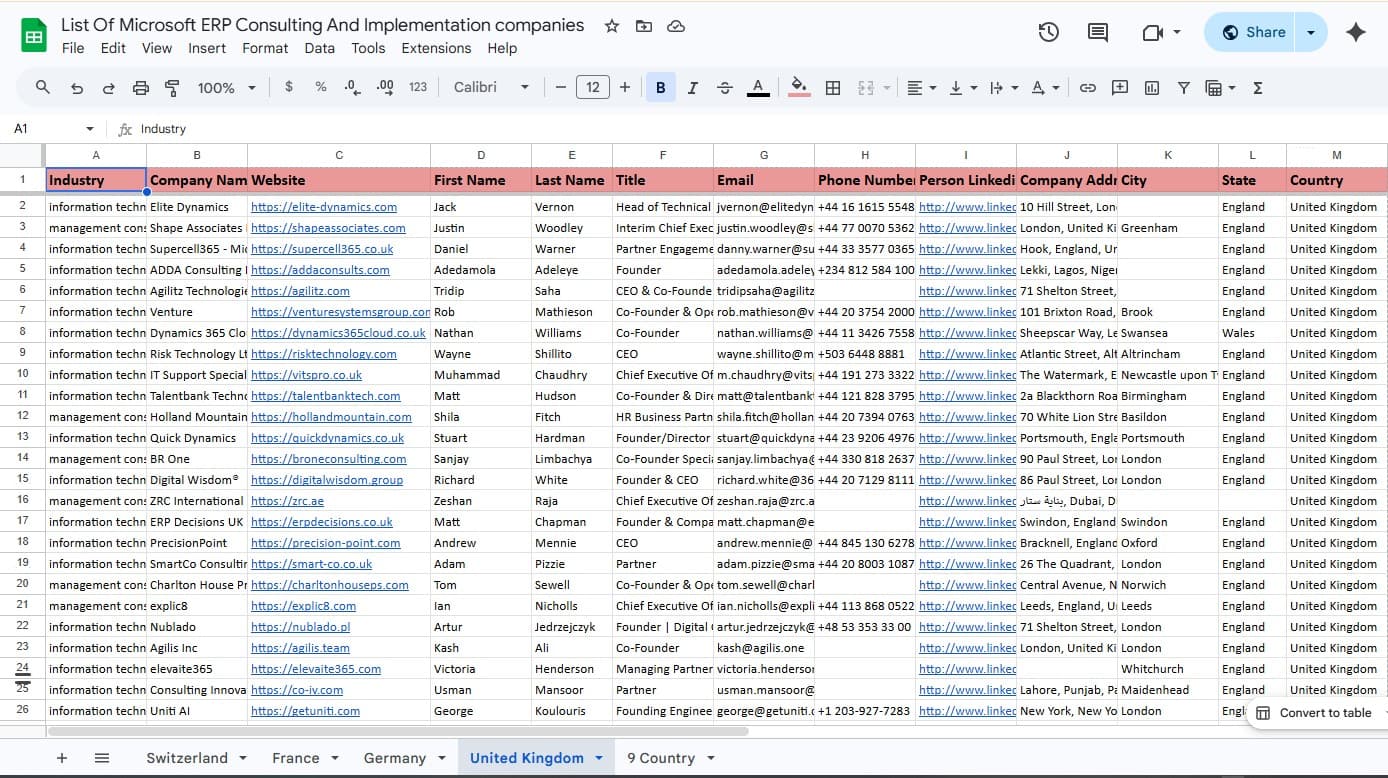Image resolution: width=1388 pixels, height=778 pixels.
Task: Click the Convert to table button
Action: [1316, 713]
